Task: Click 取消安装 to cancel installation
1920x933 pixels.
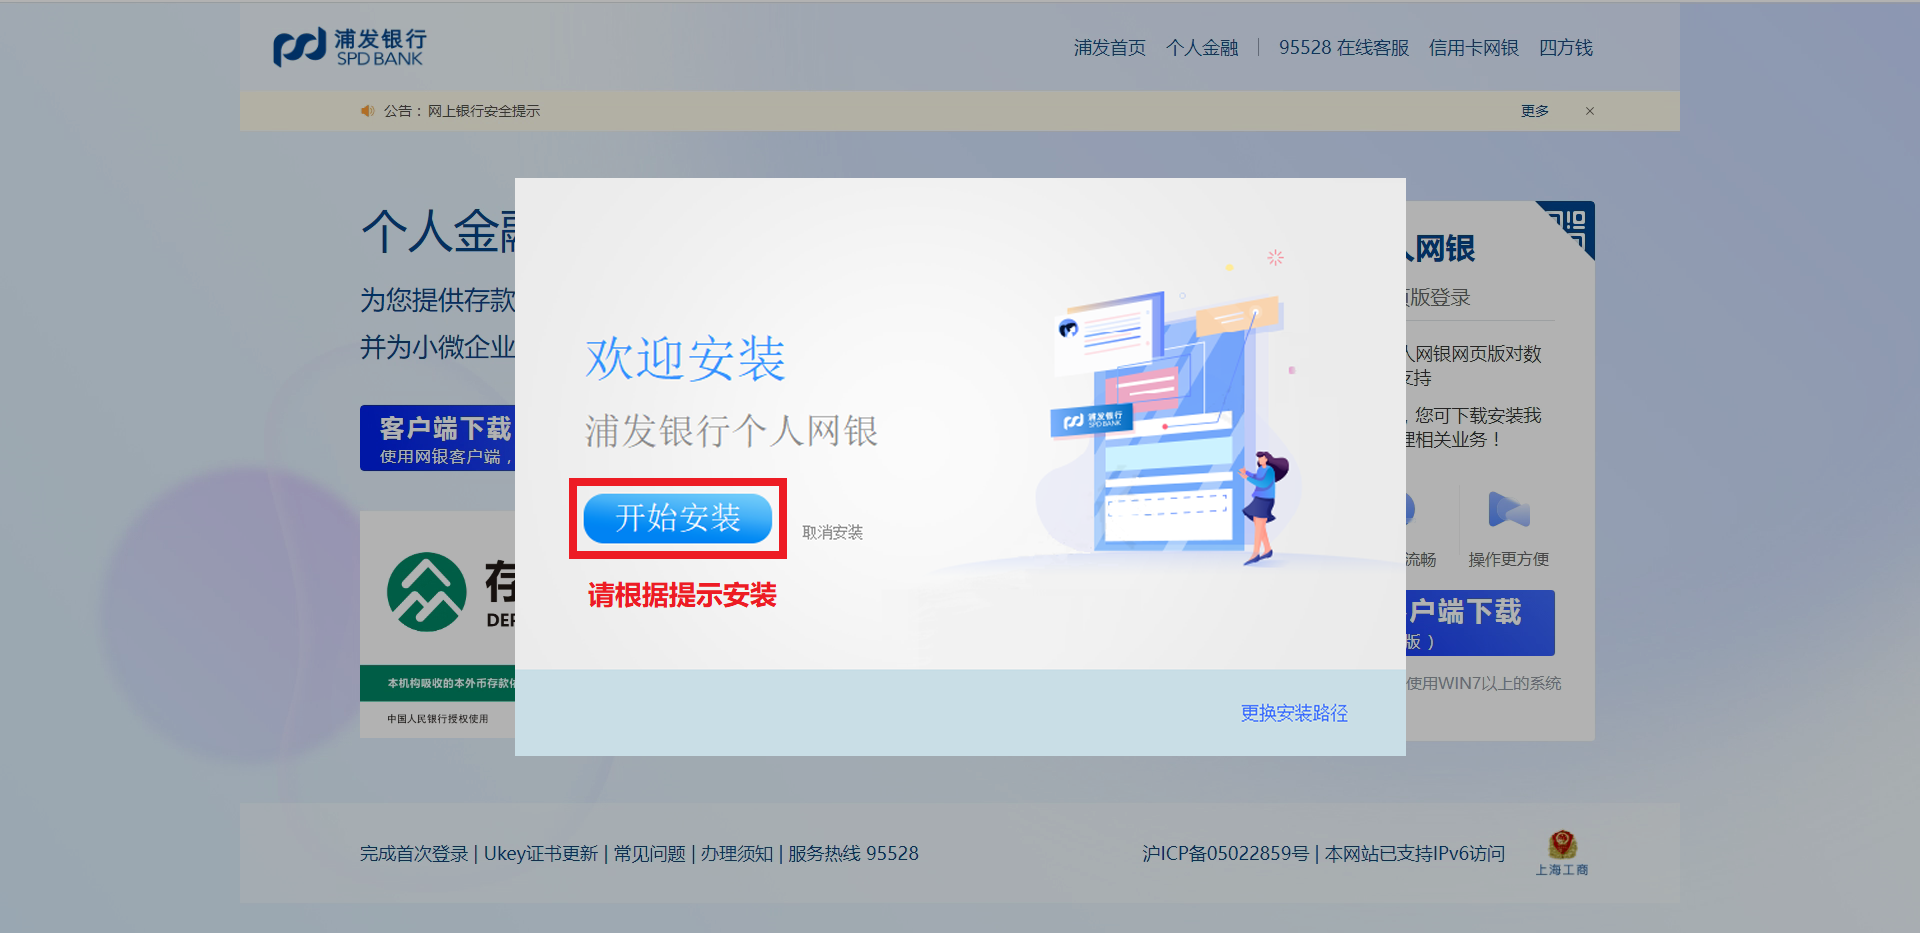Action: pyautogui.click(x=832, y=533)
